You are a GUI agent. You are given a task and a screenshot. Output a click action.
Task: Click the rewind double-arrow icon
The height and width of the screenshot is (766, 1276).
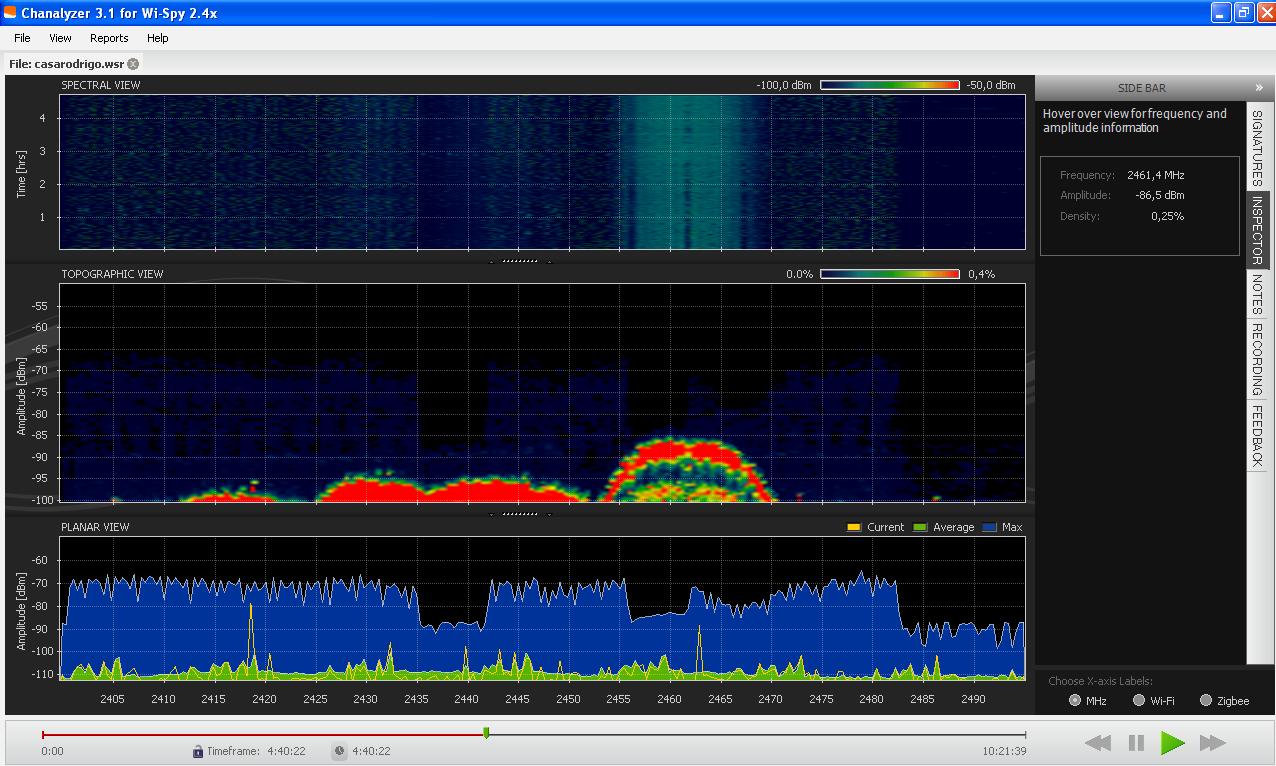pos(1098,742)
